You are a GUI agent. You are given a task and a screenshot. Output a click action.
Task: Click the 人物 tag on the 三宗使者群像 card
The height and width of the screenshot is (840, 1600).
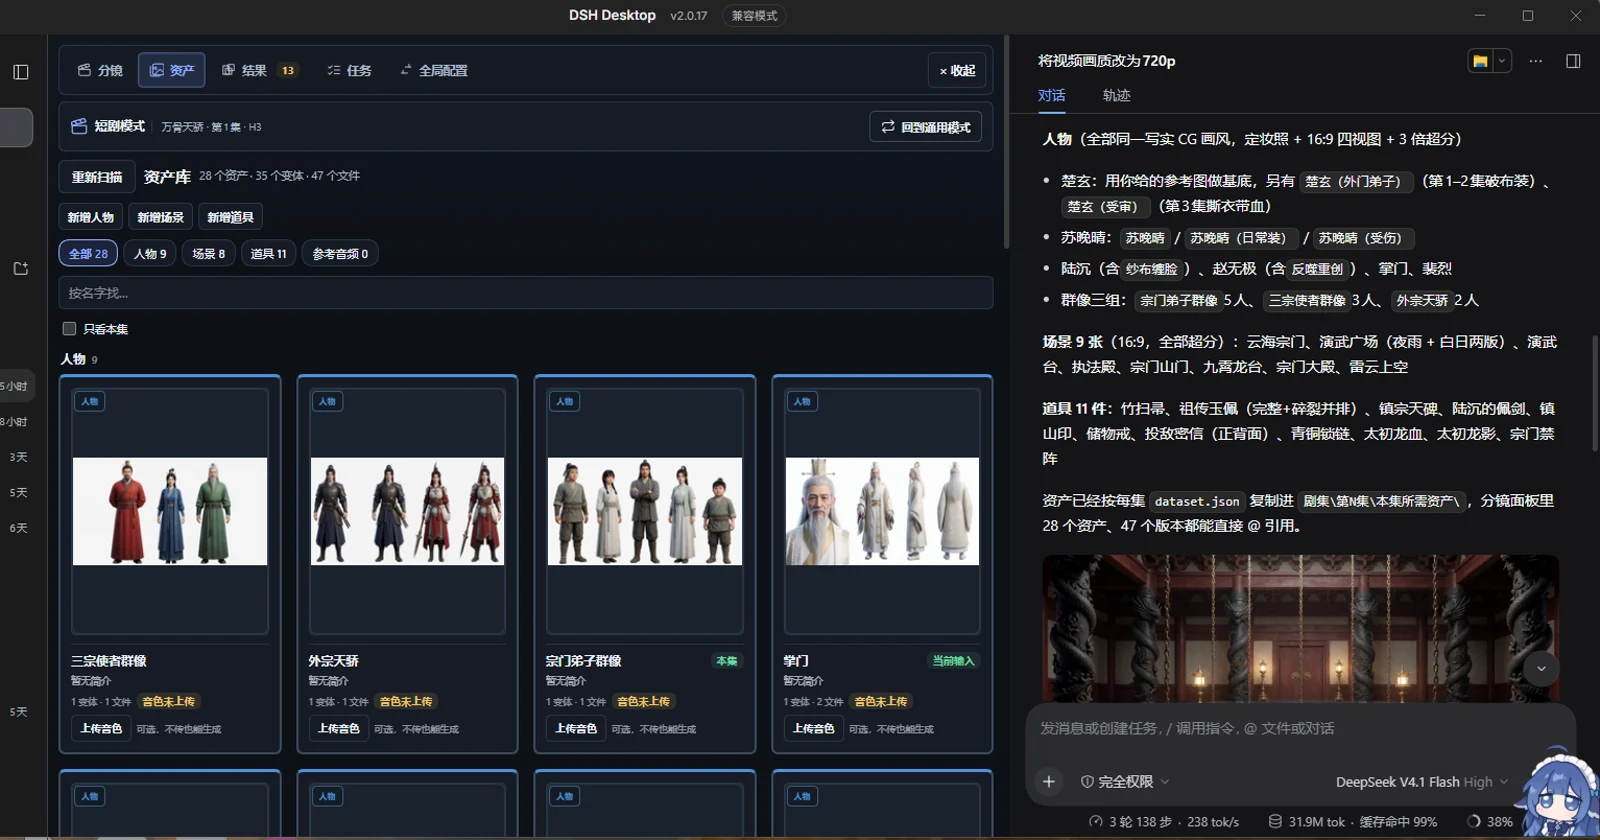(x=90, y=402)
